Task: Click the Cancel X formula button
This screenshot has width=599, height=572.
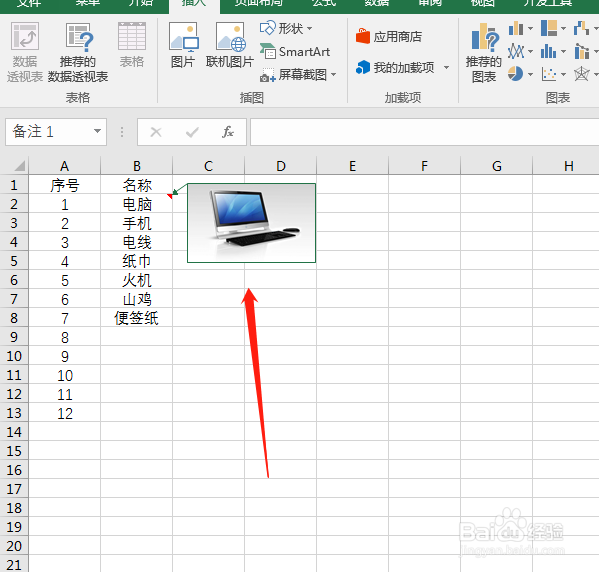Action: pyautogui.click(x=156, y=132)
